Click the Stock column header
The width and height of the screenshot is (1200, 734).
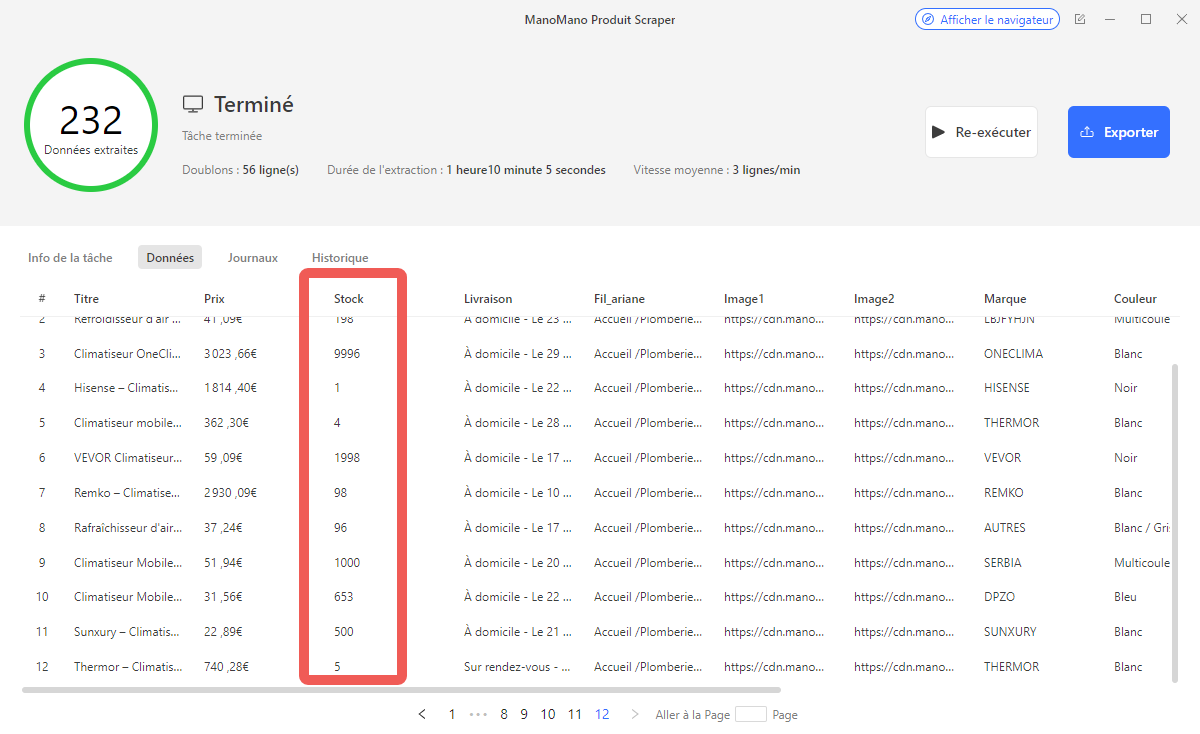pyautogui.click(x=348, y=299)
